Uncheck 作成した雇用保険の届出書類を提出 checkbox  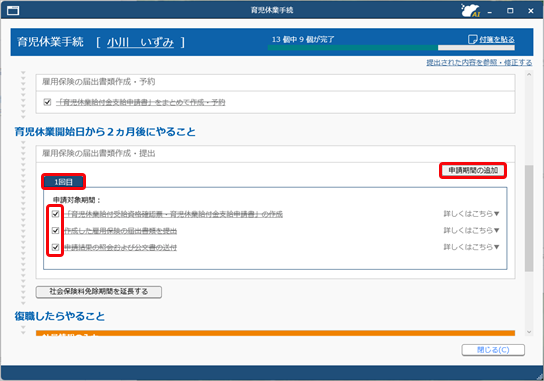55,230
